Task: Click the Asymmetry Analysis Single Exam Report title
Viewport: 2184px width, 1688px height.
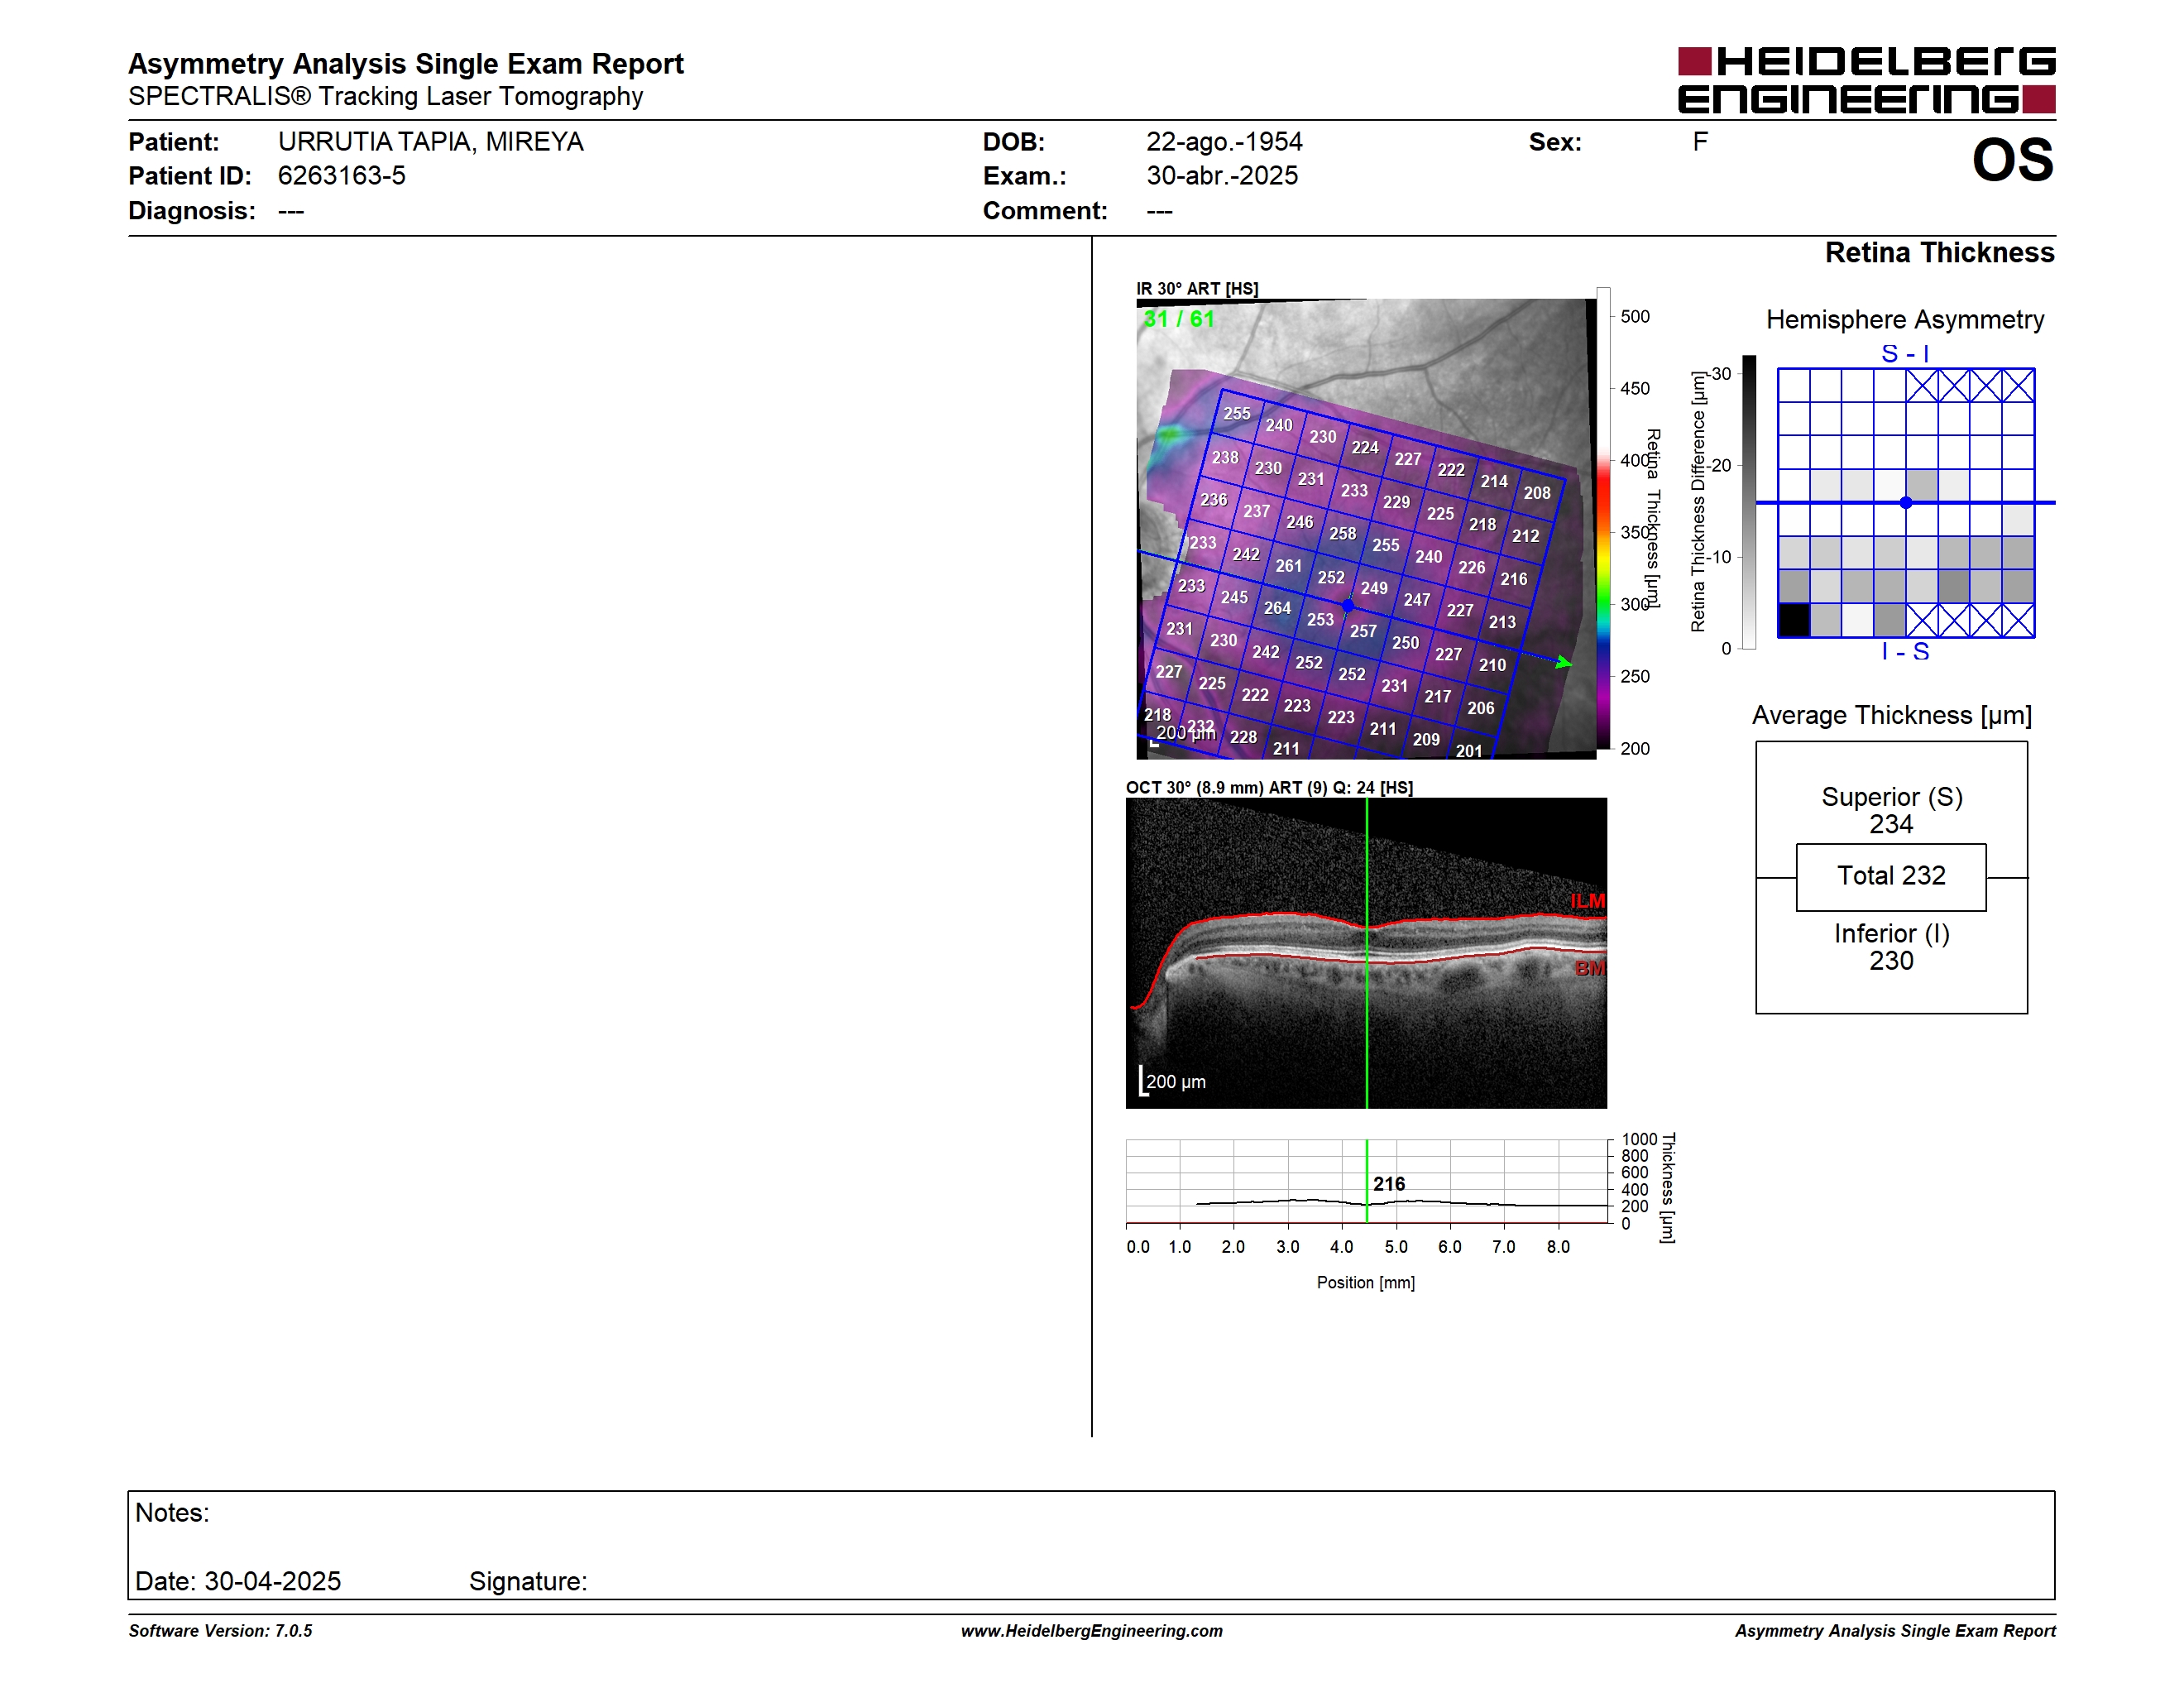Action: pos(405,64)
